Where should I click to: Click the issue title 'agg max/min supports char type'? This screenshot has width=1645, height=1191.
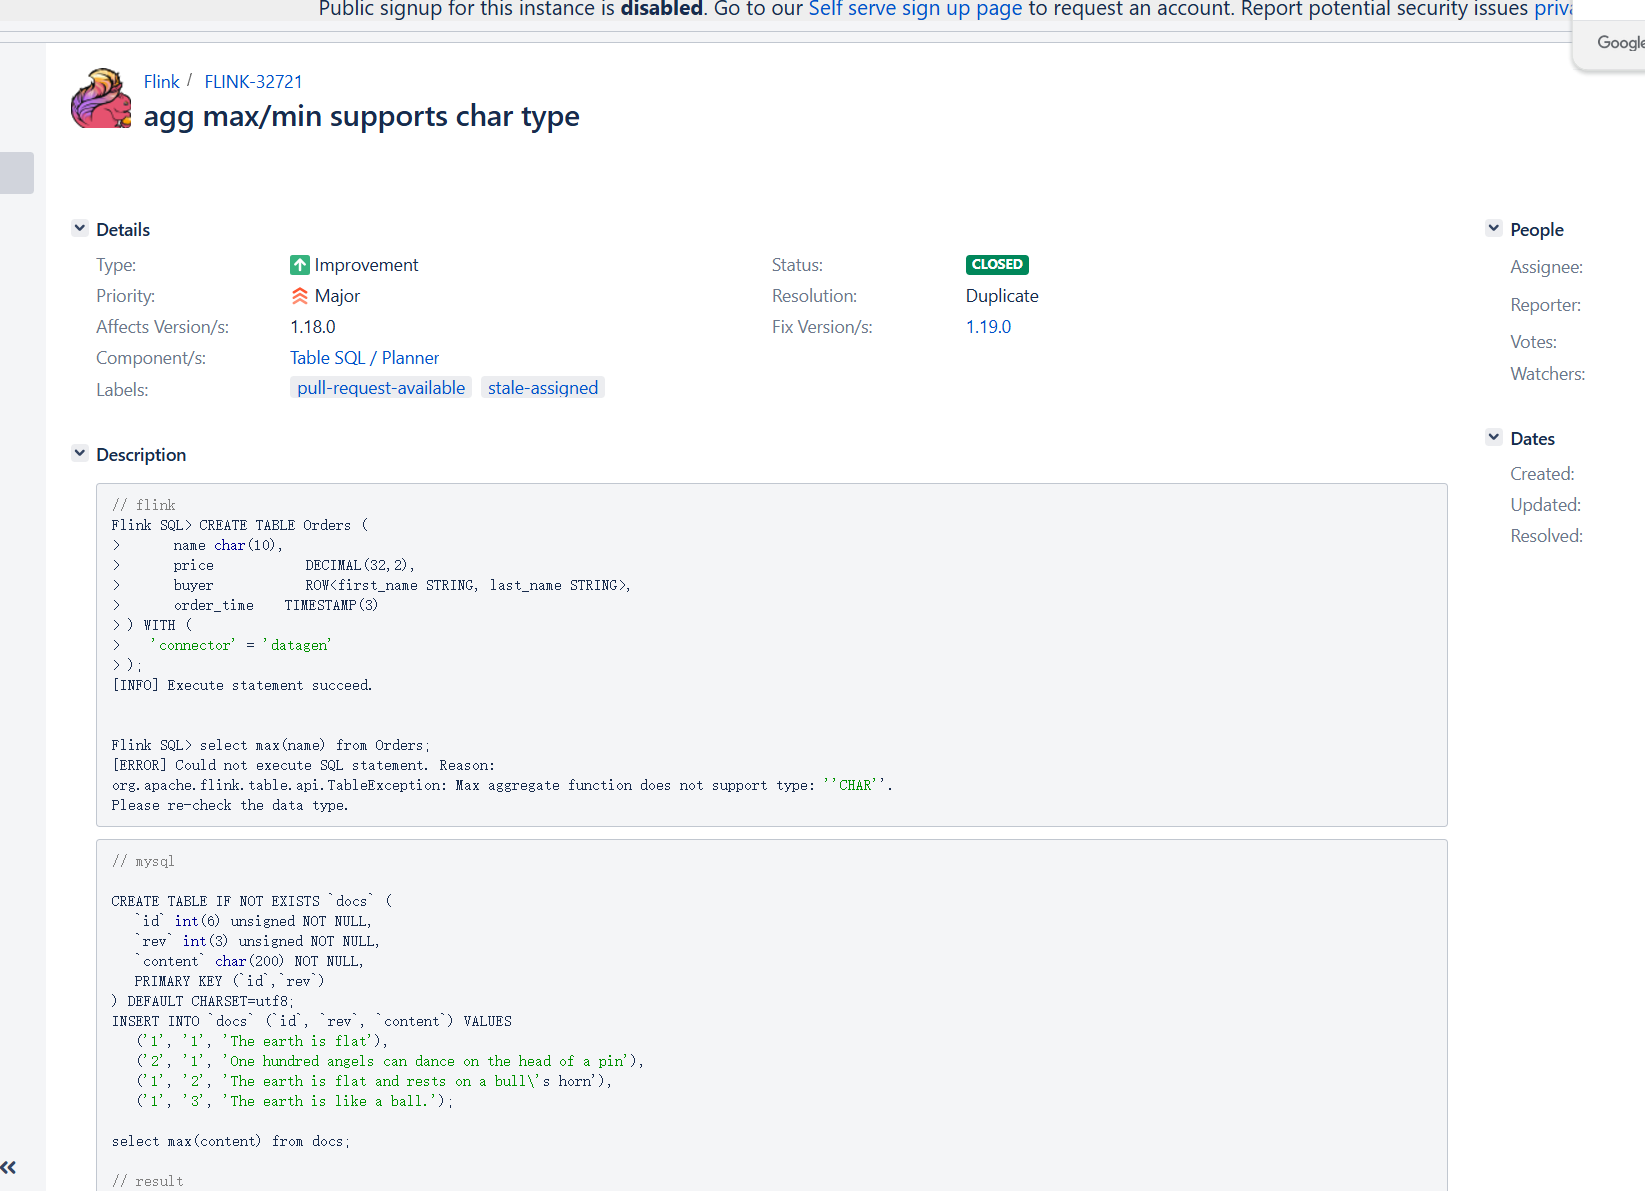point(361,116)
